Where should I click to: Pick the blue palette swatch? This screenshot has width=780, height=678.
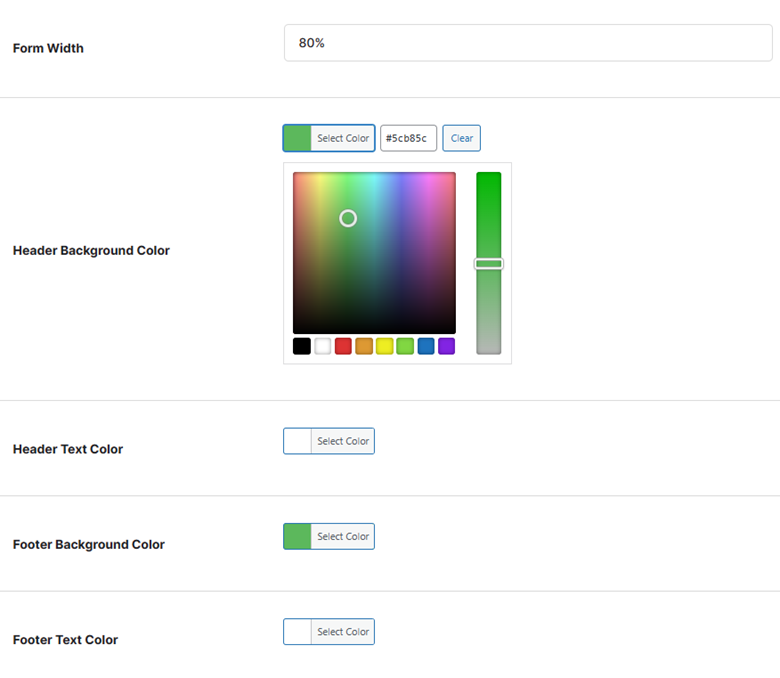click(426, 346)
